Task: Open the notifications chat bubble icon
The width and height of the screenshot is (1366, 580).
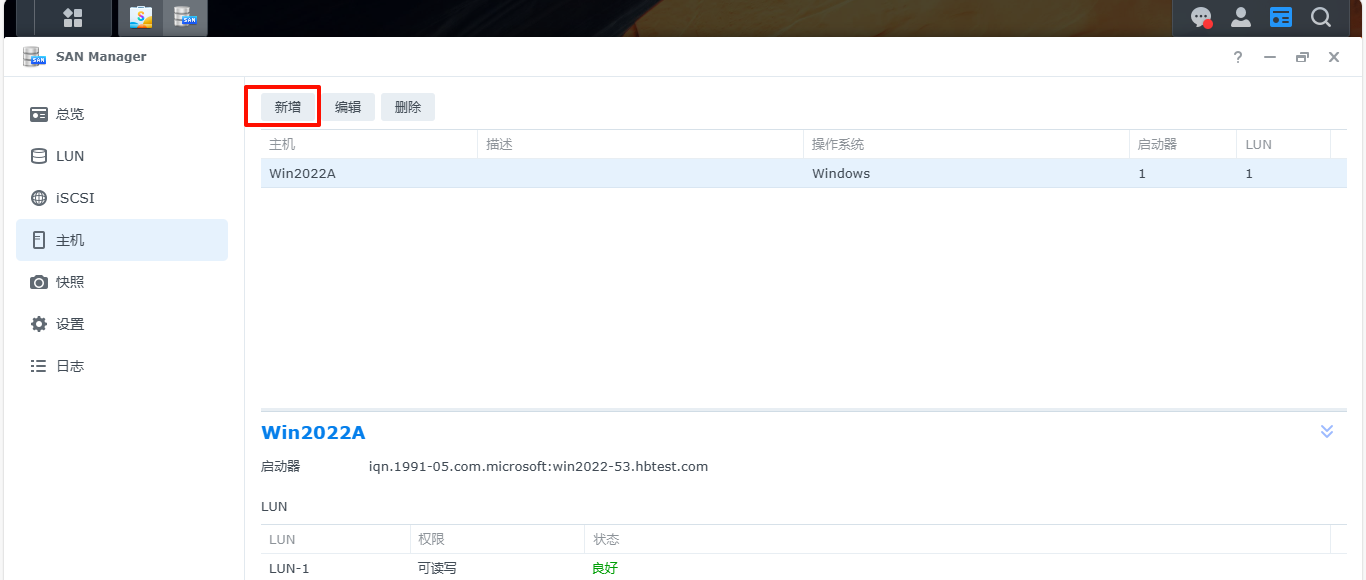Action: [x=1201, y=18]
